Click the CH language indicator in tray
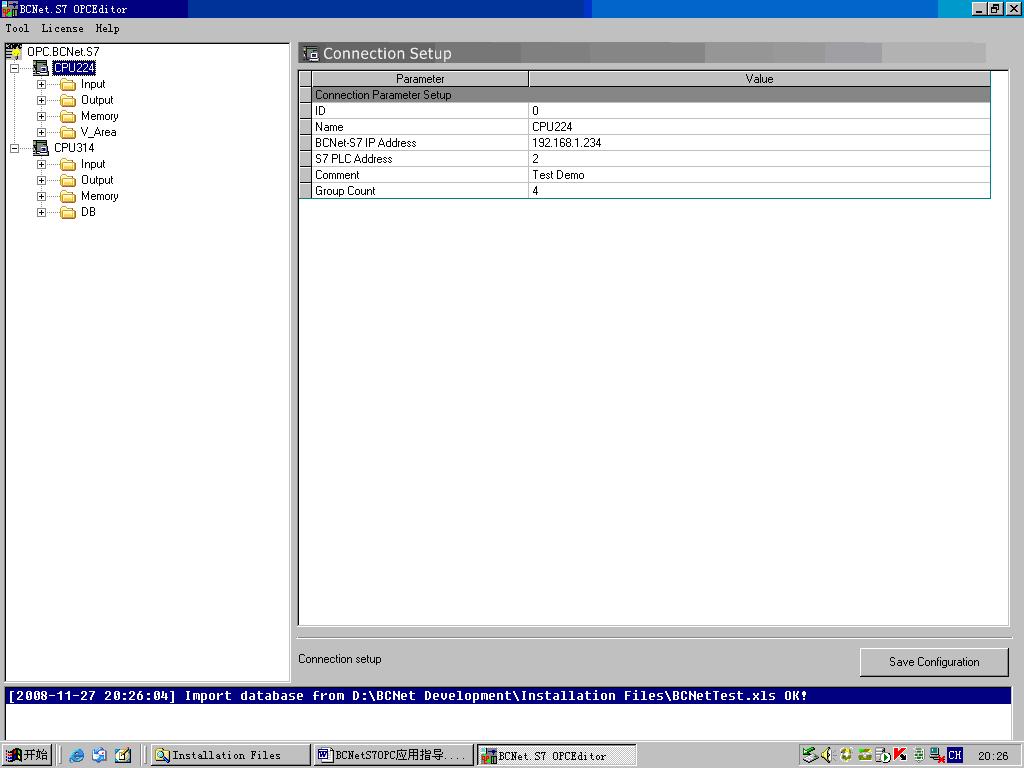1024x768 pixels. [955, 755]
